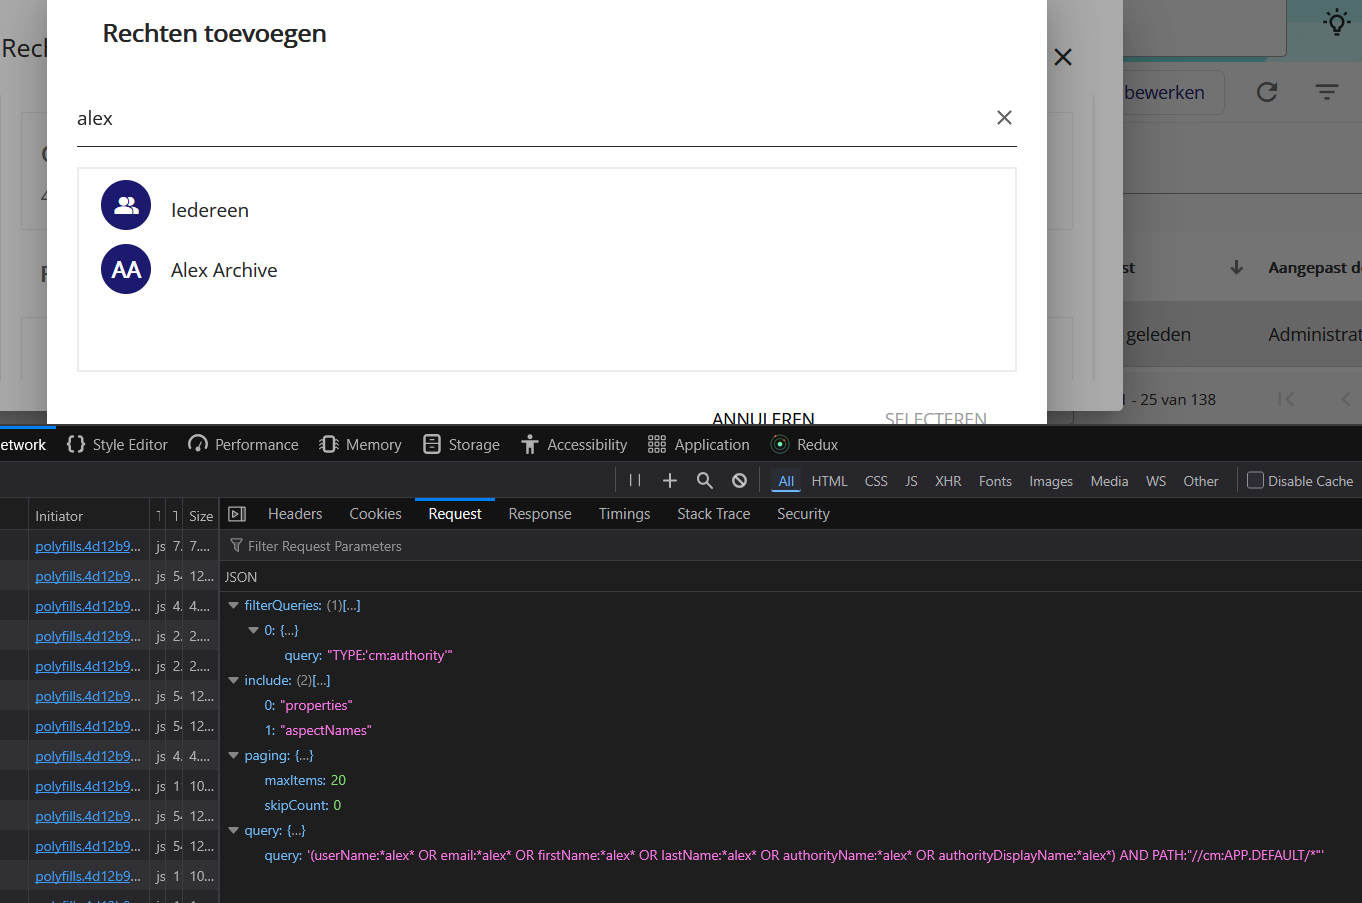Switch to the Headers tab
Viewport: 1362px width, 903px height.
(x=295, y=514)
